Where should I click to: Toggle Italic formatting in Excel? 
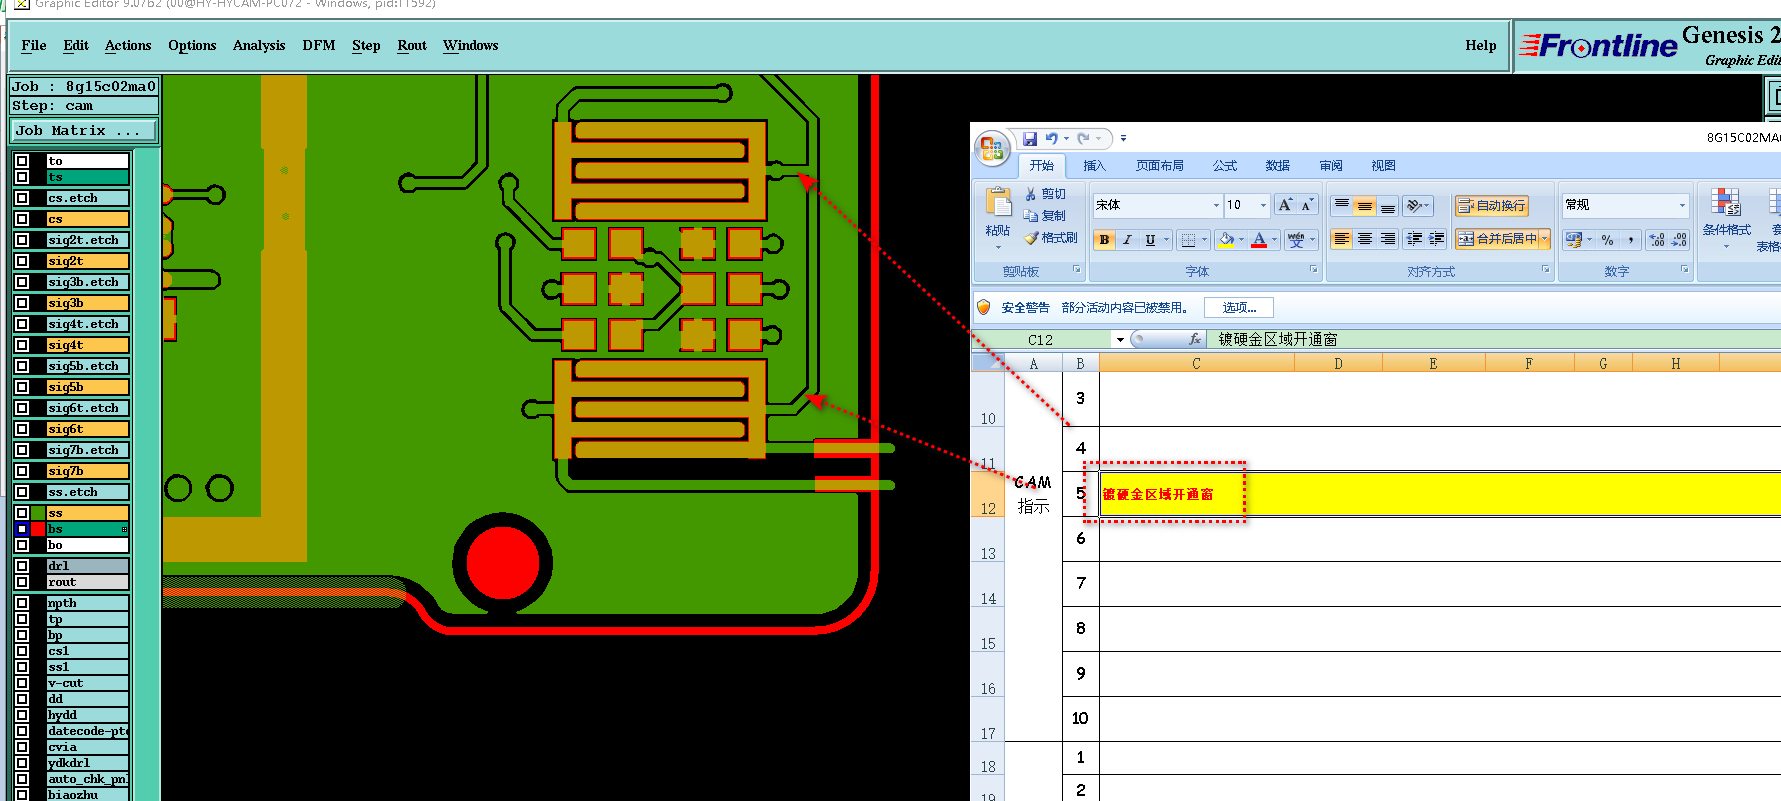click(x=1127, y=240)
